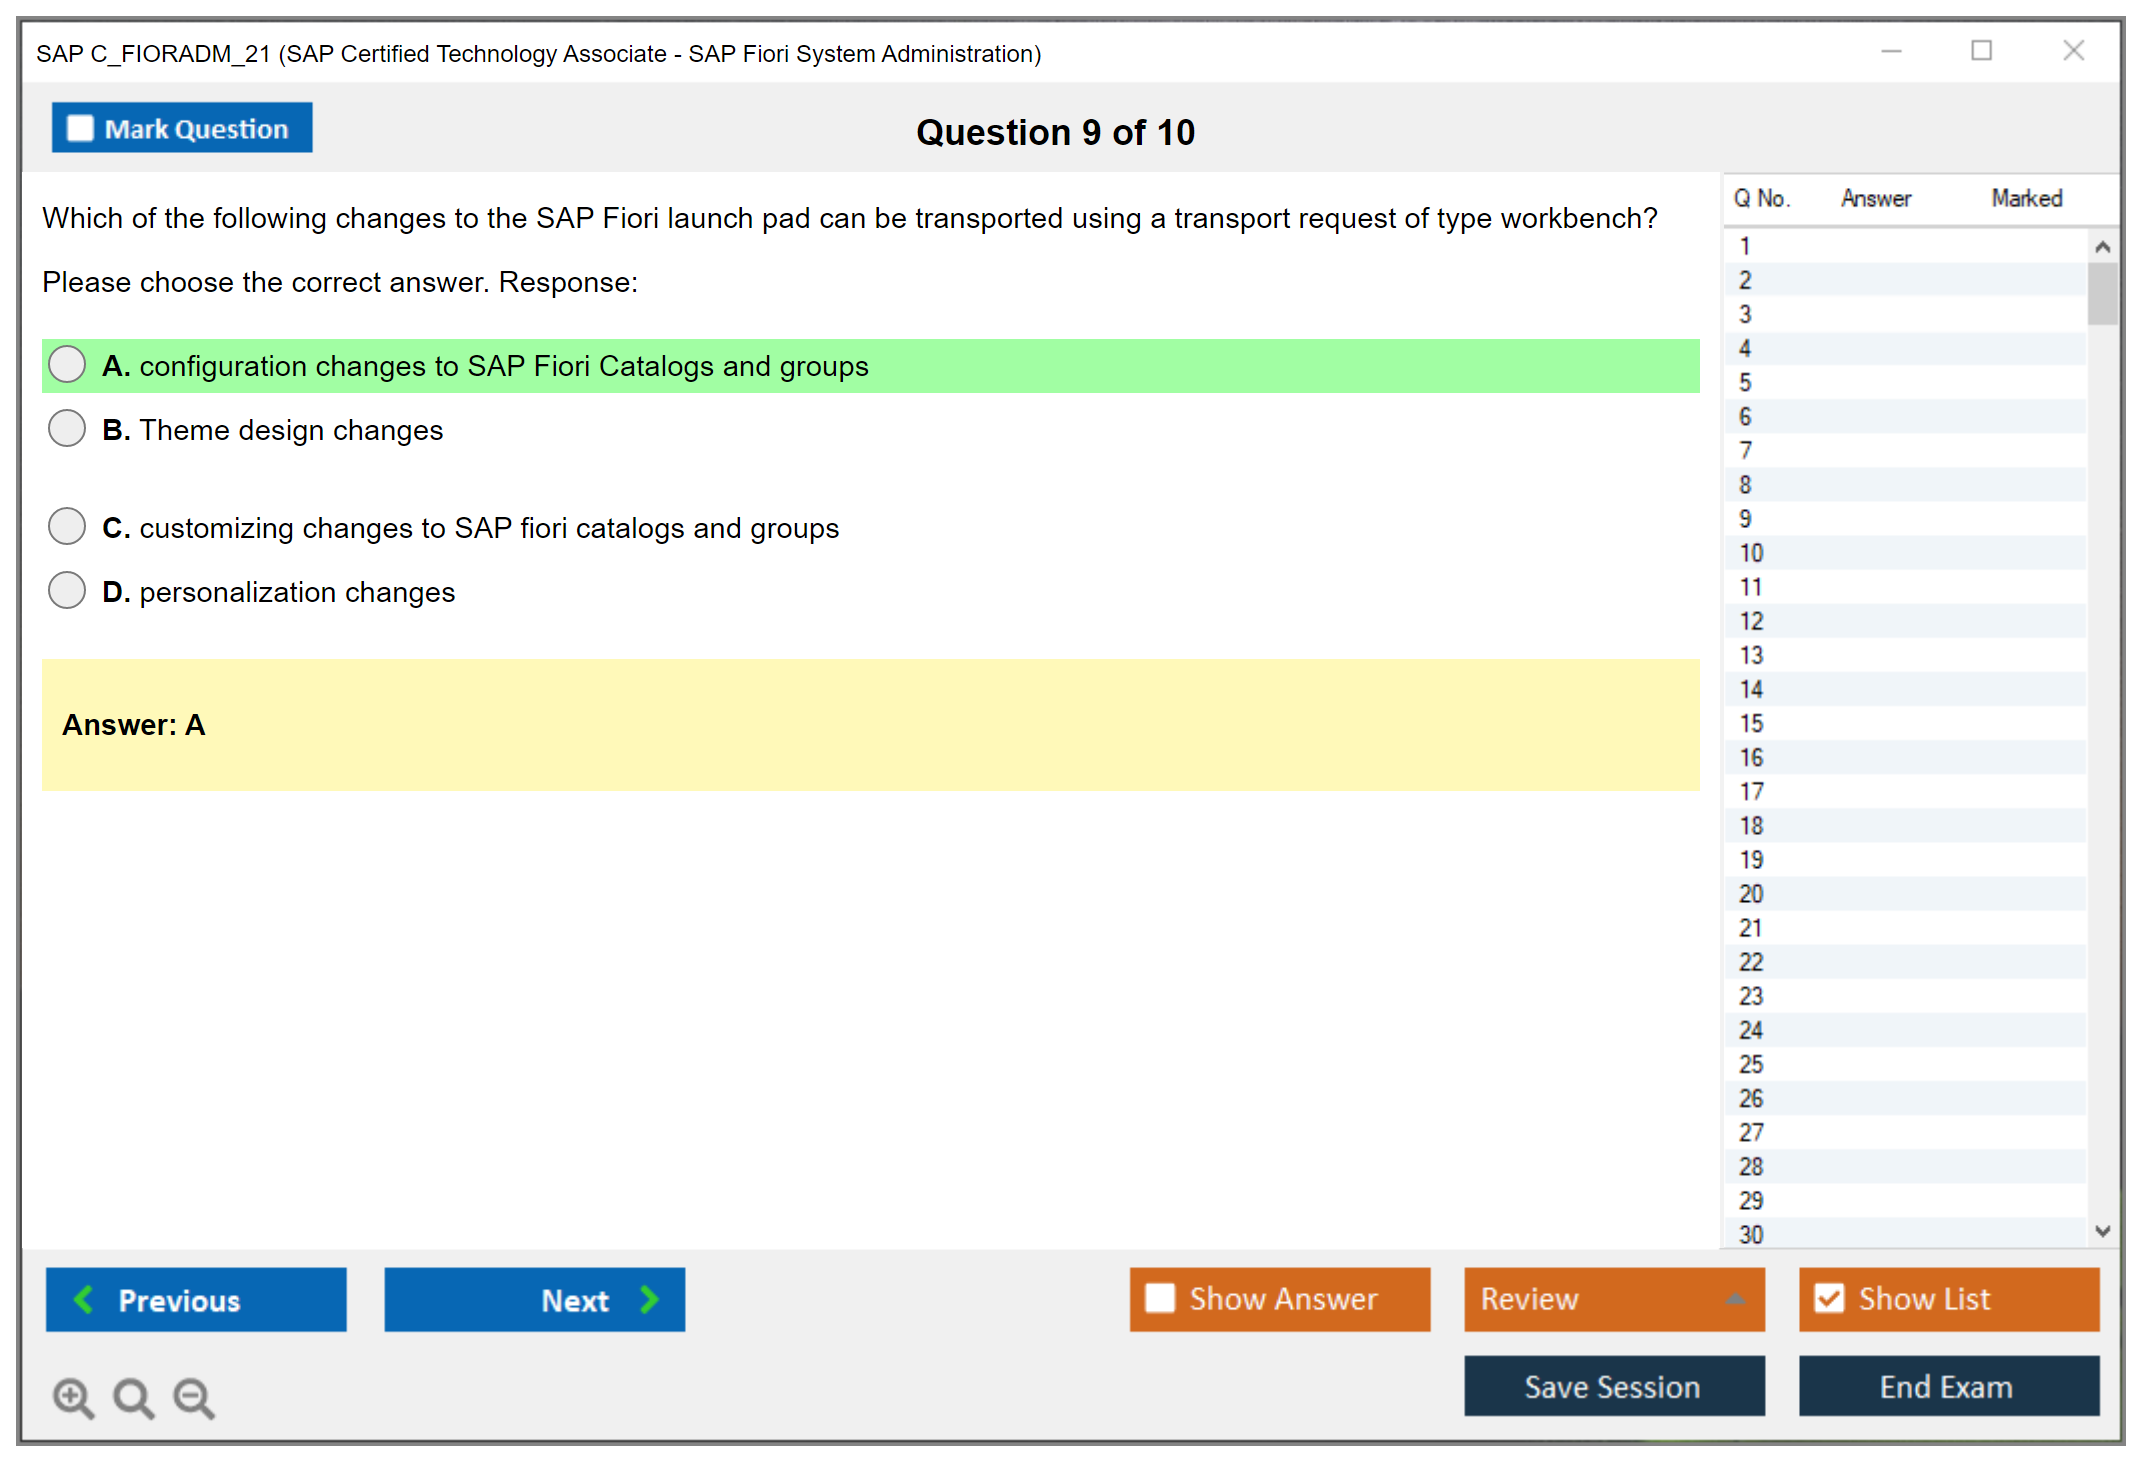Click the reset zoom magnifier icon

click(x=133, y=1397)
